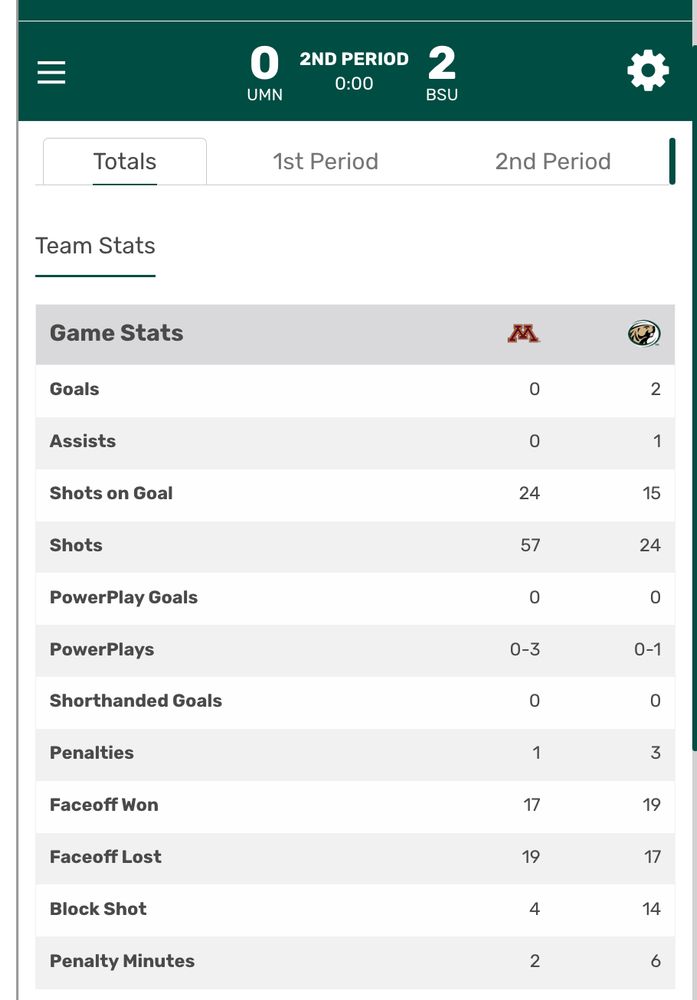Select the Totals tab

coord(125,162)
